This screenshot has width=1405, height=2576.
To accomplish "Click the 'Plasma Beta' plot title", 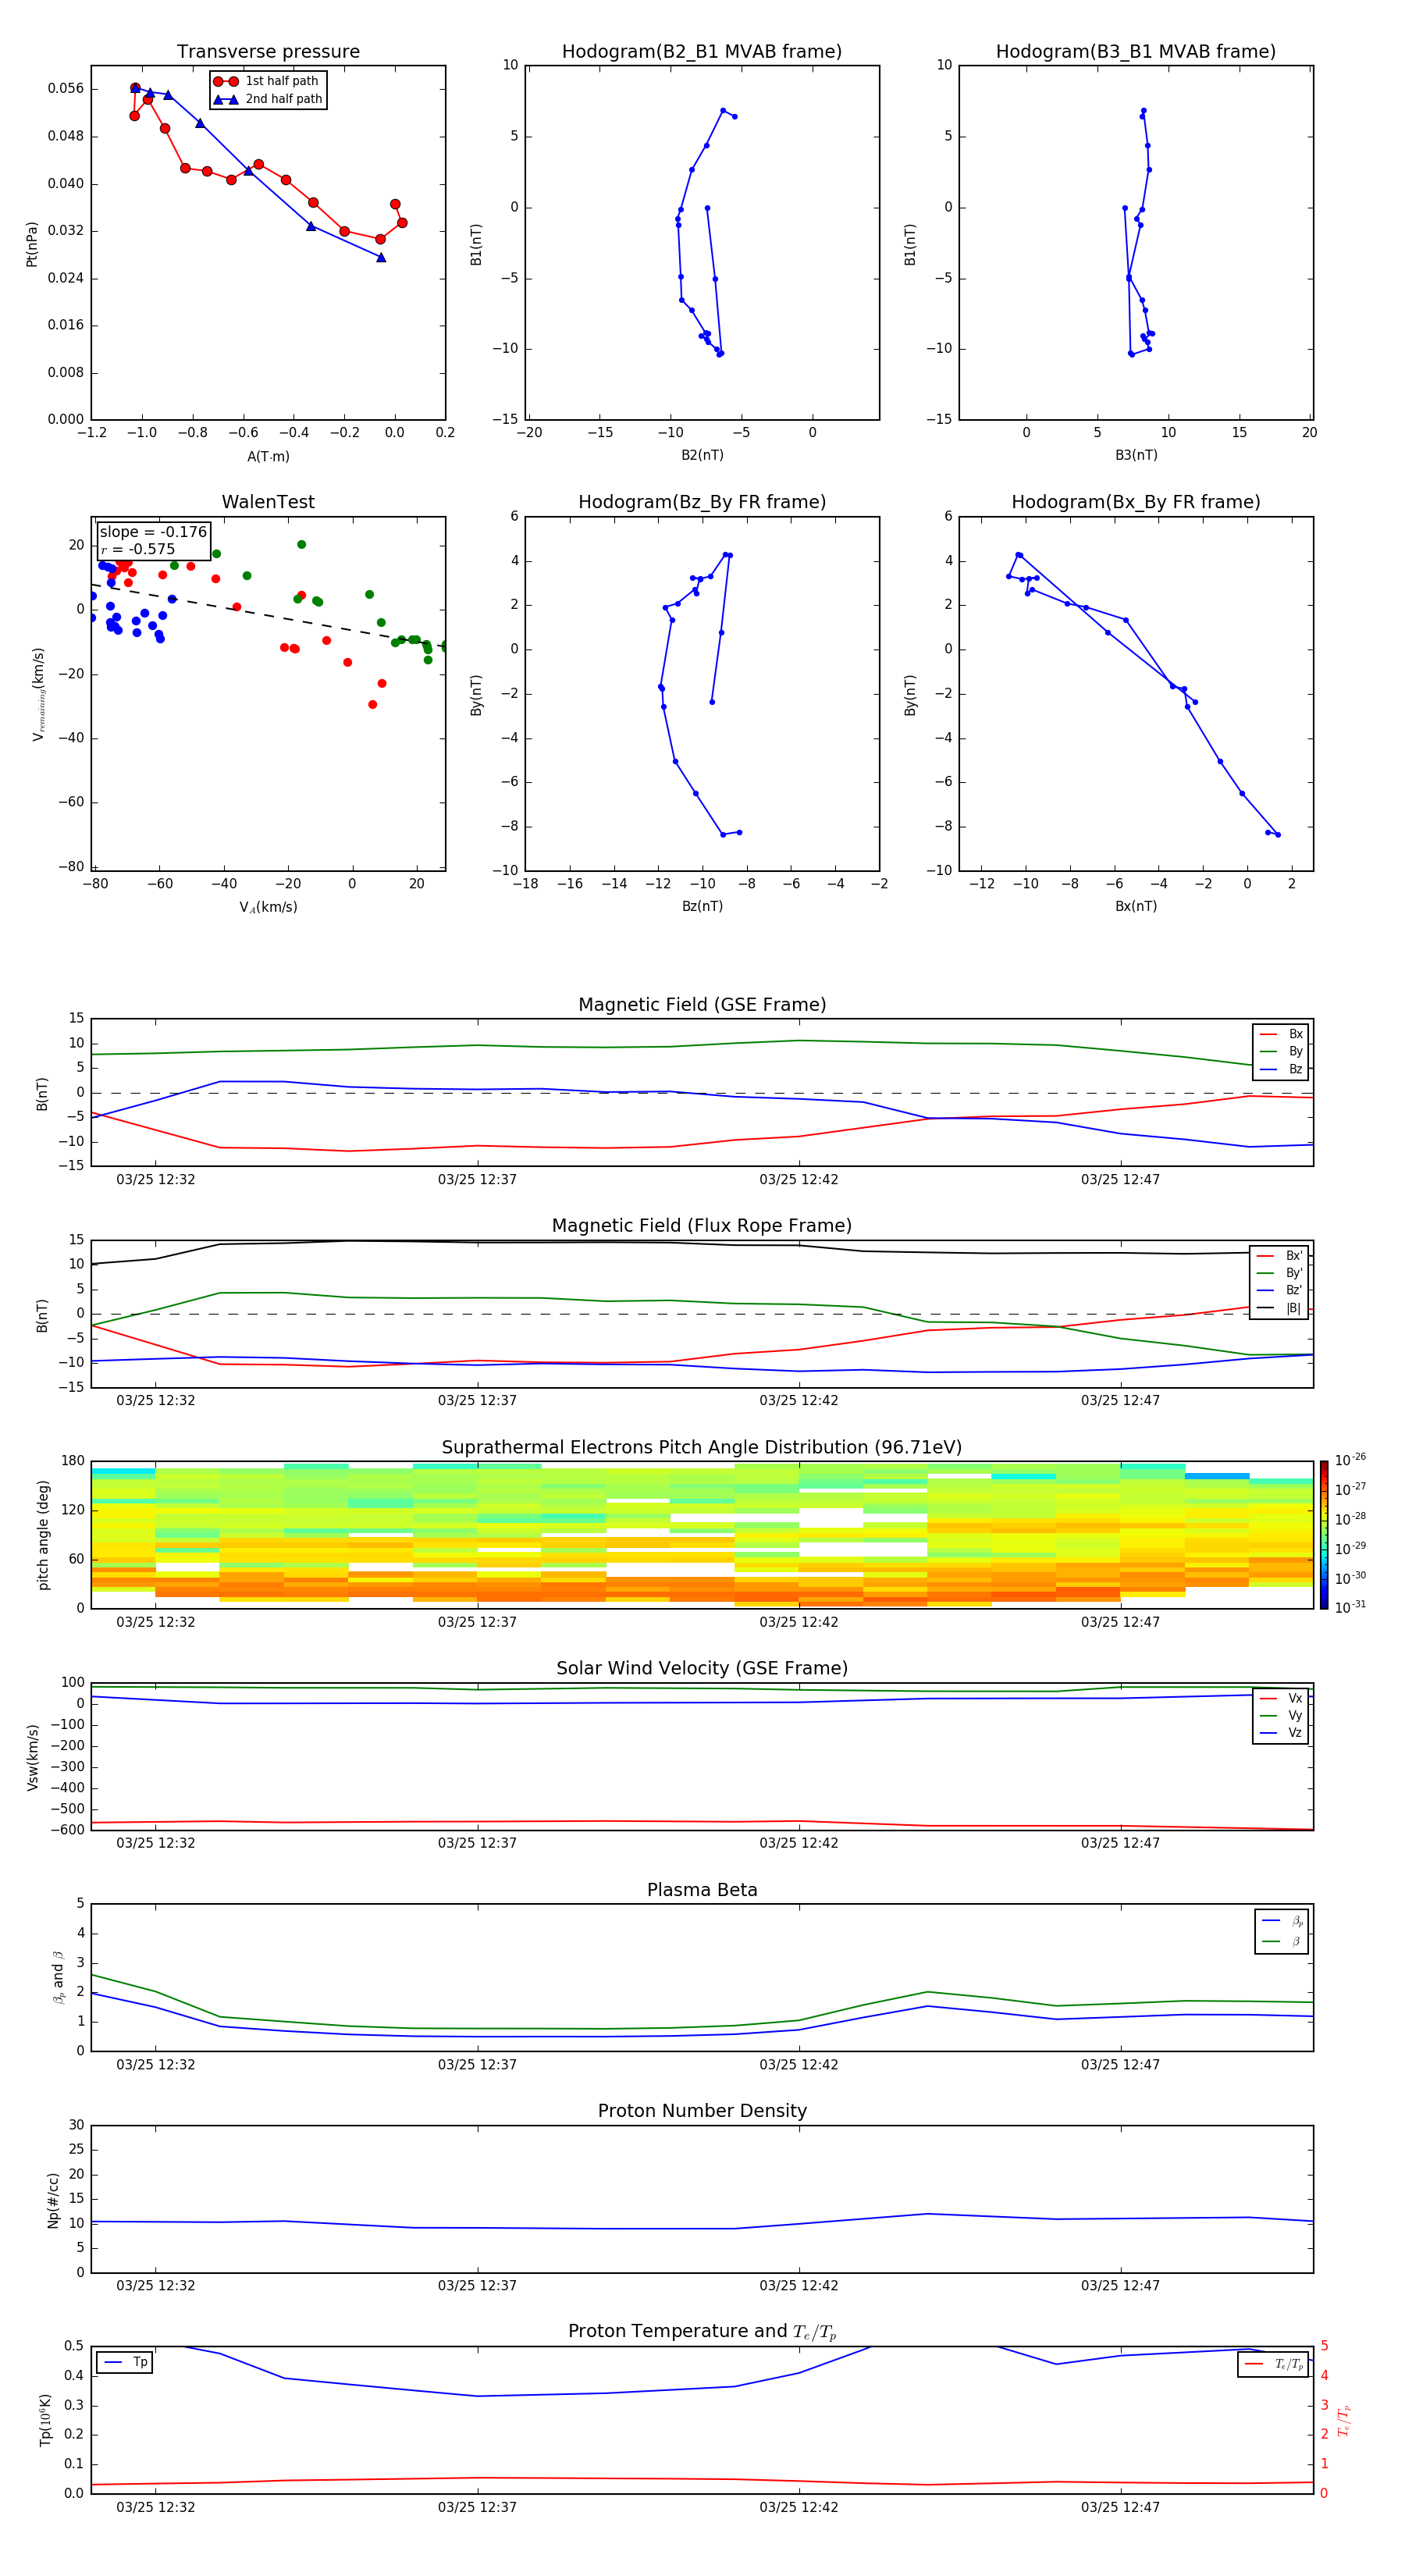I will (x=702, y=1890).
